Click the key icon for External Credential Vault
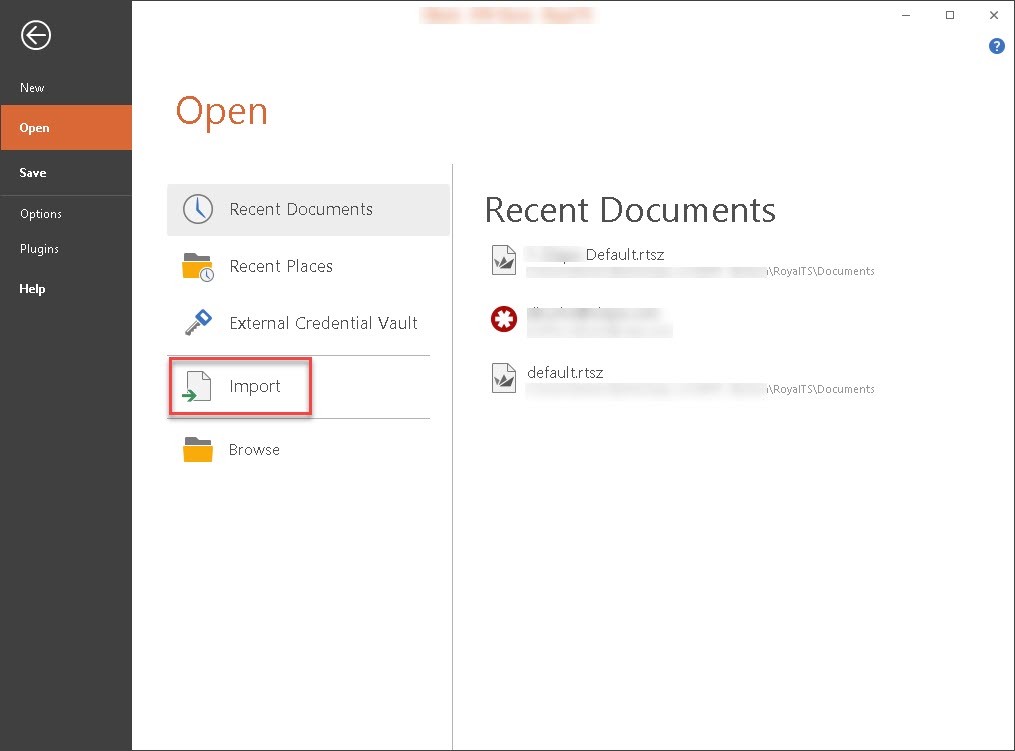Viewport: 1015px width, 751px height. click(198, 323)
